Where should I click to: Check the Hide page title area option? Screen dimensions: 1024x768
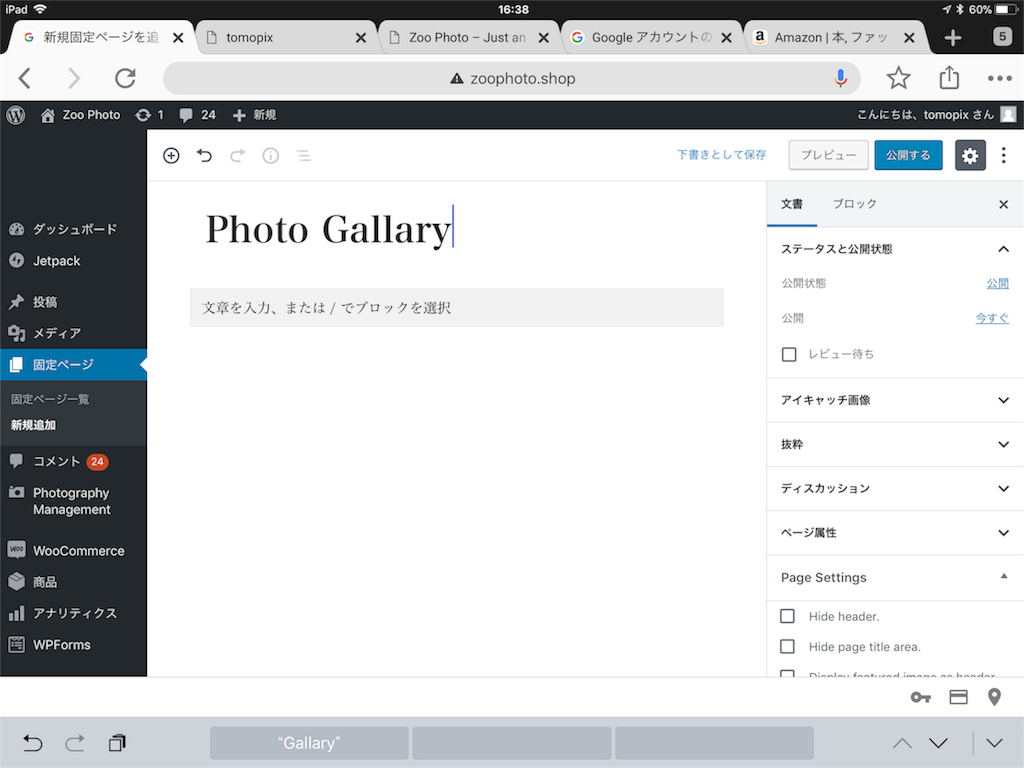coord(788,646)
